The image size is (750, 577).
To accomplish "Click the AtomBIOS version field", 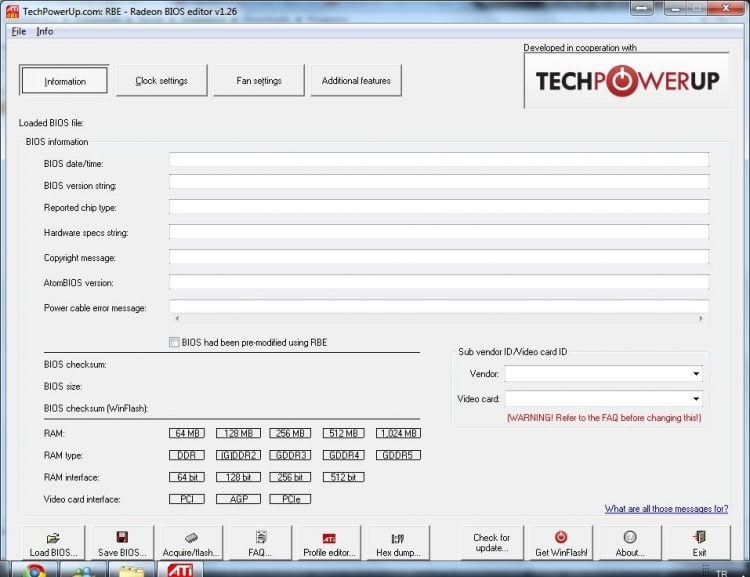I will [439, 282].
